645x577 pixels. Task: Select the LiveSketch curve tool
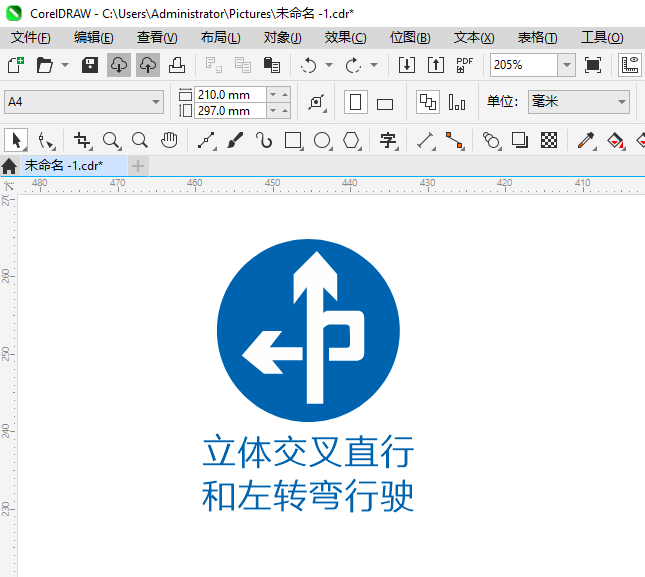[x=264, y=141]
